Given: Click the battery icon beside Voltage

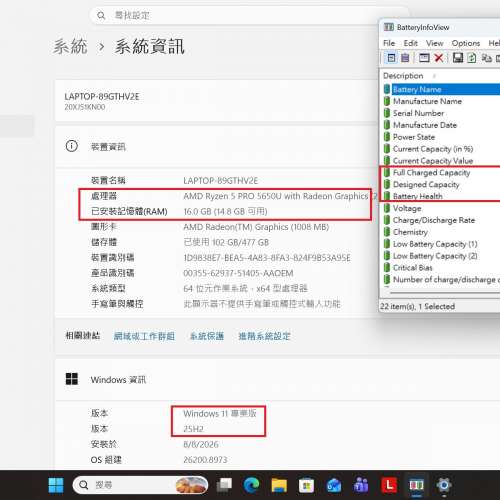Looking at the screenshot, I should [387, 208].
